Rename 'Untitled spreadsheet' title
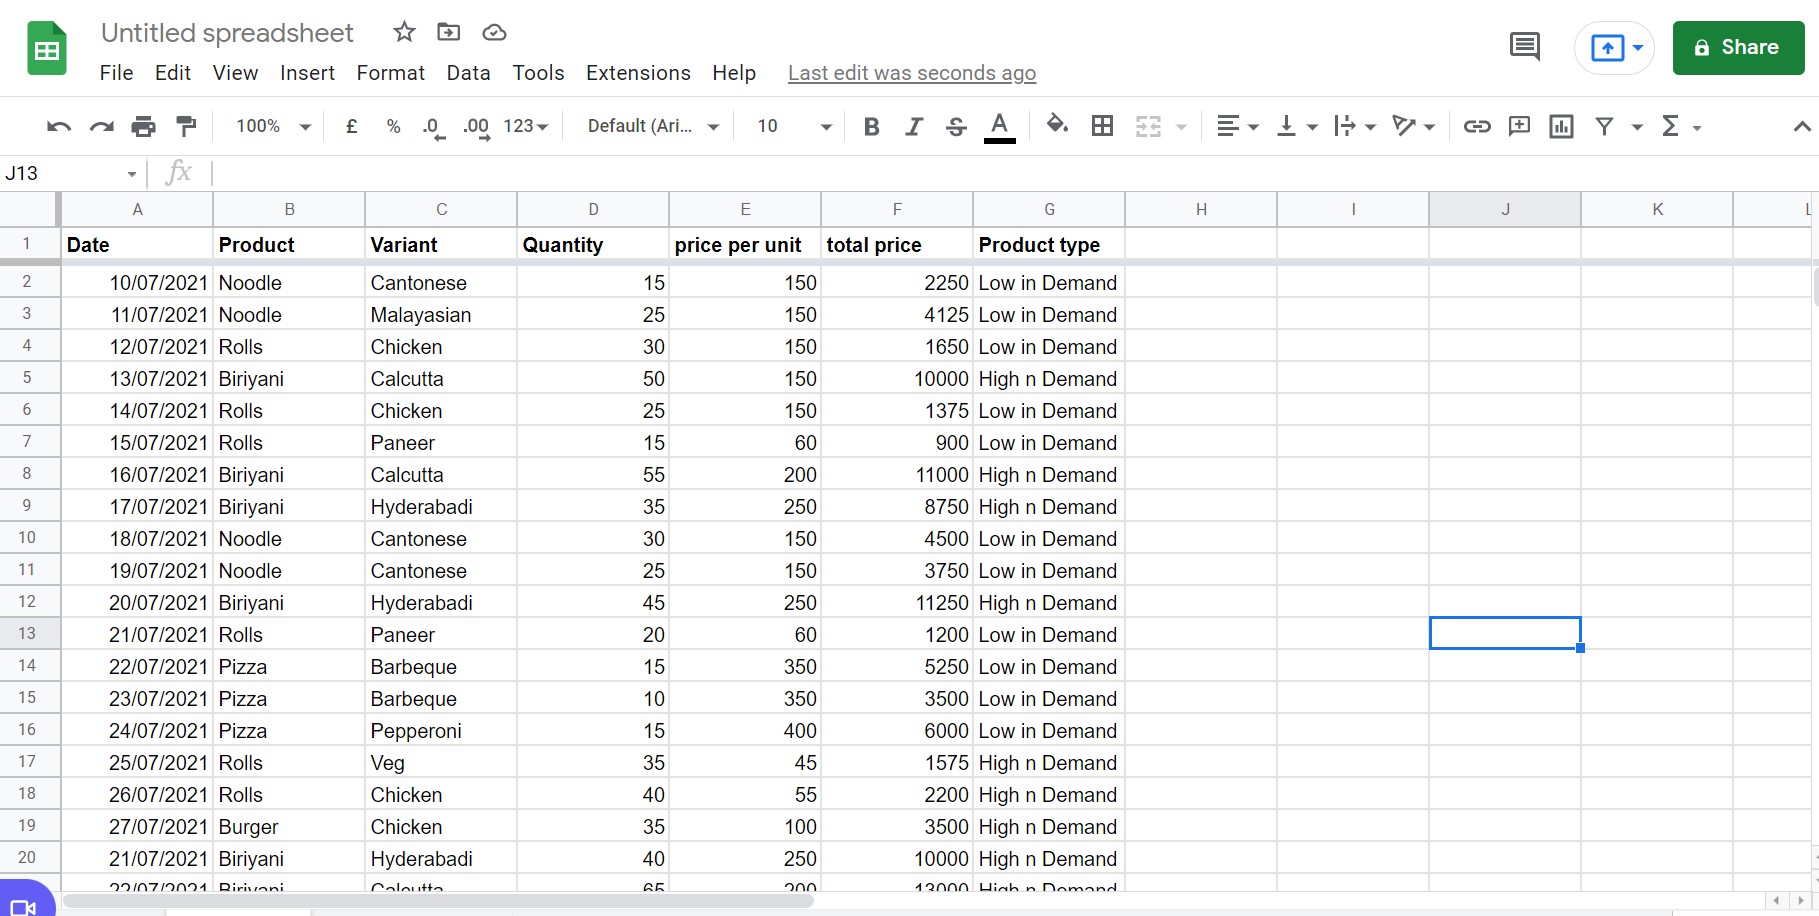Screen dimensions: 1819x916 click(227, 33)
